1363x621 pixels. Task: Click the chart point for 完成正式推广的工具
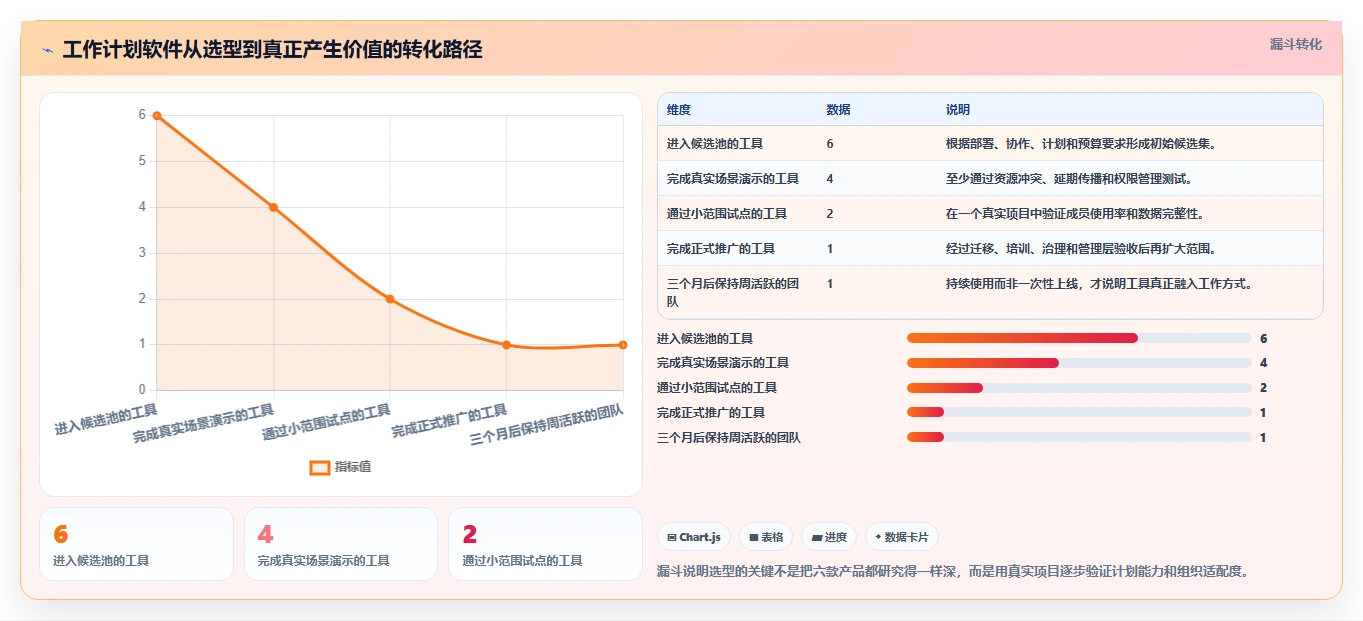(x=506, y=345)
